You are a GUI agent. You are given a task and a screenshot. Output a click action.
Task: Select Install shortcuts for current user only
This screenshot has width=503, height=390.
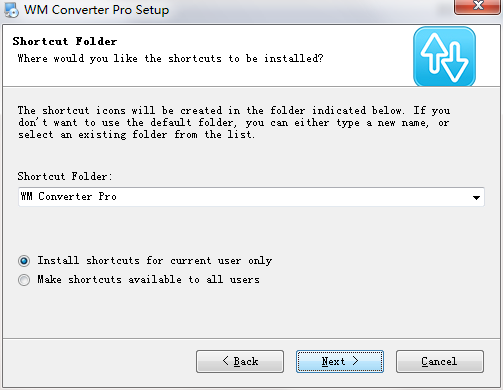(x=24, y=261)
